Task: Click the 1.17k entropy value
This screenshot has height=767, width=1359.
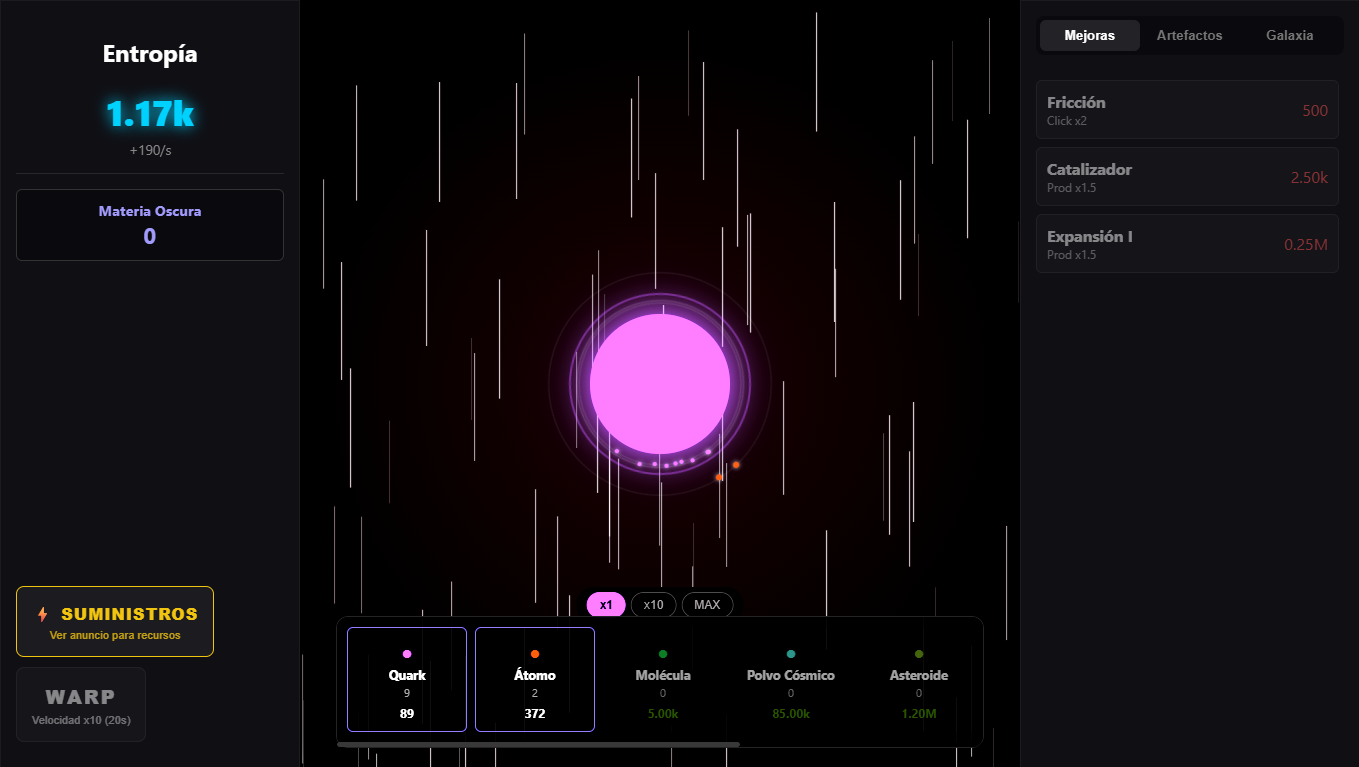Action: coord(150,114)
